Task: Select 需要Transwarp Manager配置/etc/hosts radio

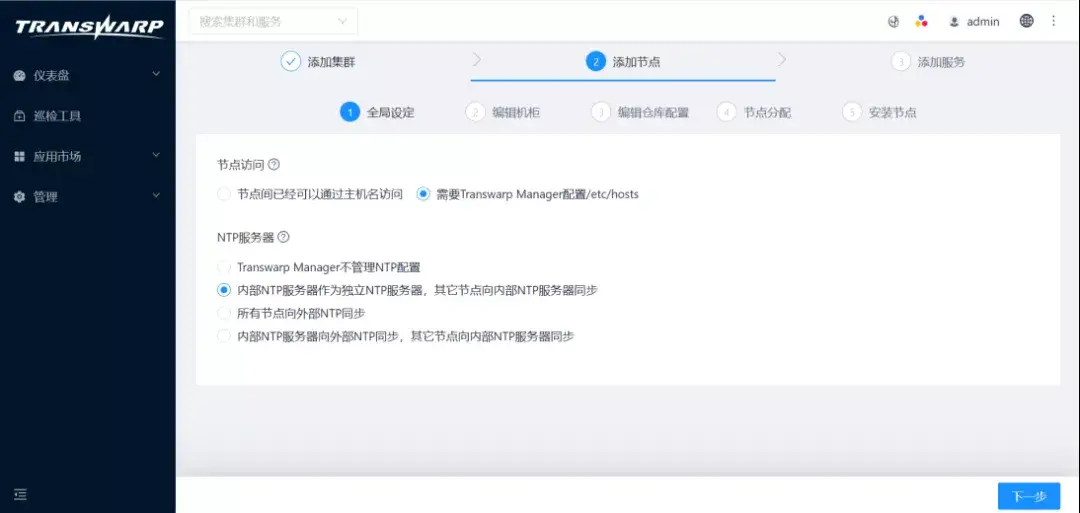Action: point(423,194)
